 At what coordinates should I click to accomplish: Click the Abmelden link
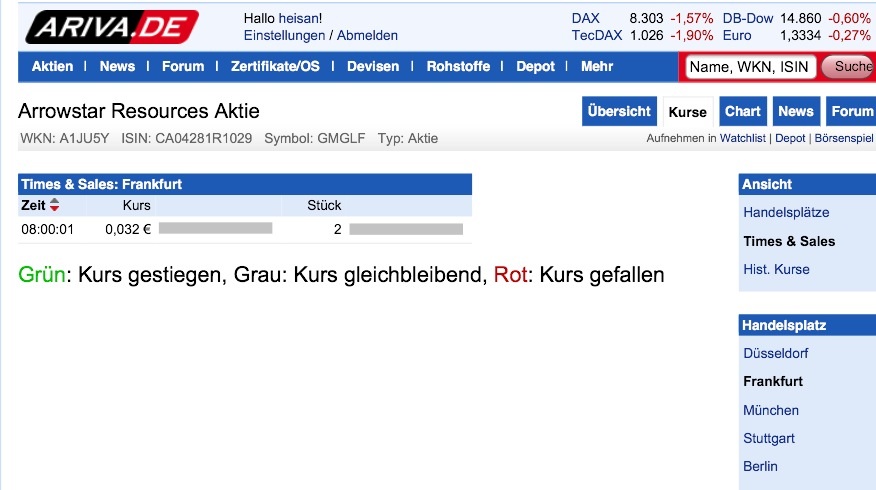tap(367, 35)
